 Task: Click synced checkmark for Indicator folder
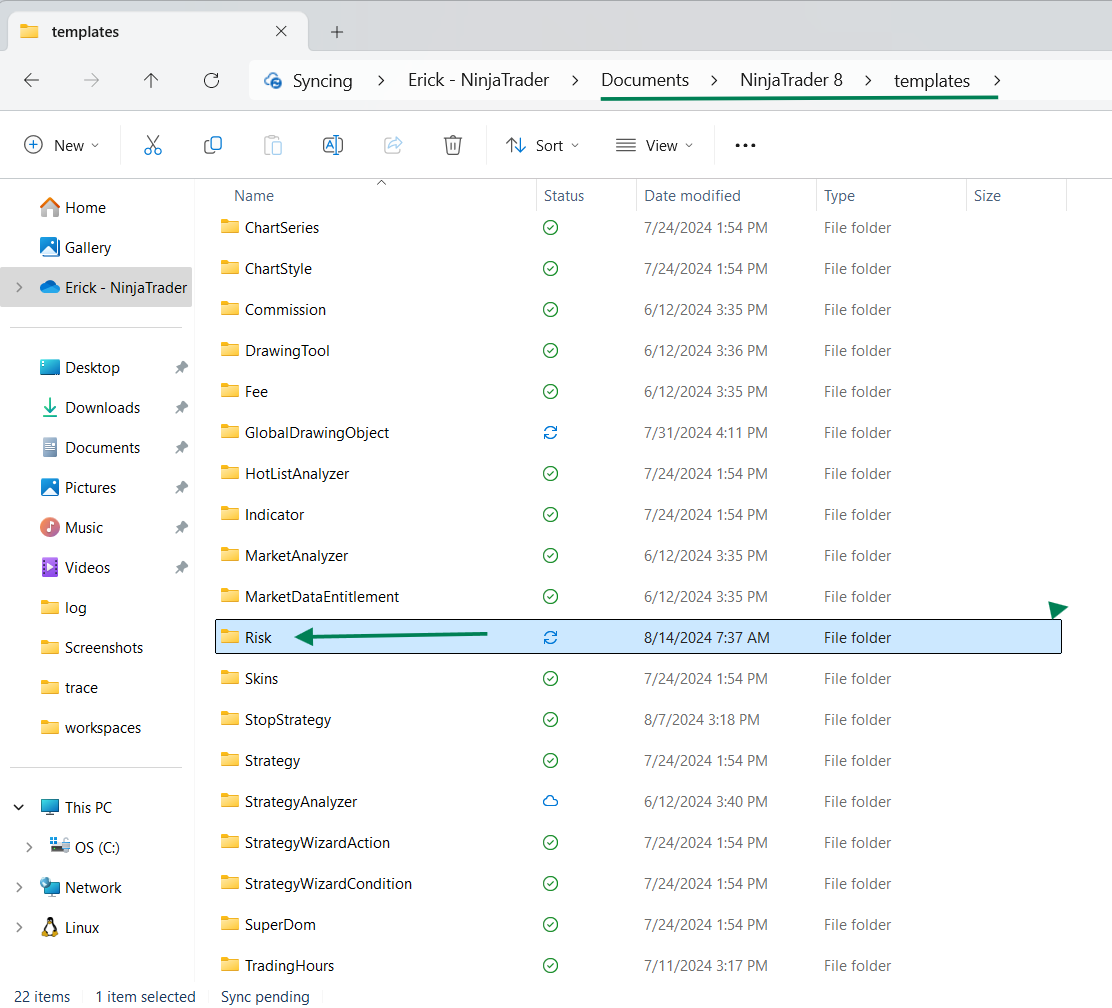pos(550,514)
